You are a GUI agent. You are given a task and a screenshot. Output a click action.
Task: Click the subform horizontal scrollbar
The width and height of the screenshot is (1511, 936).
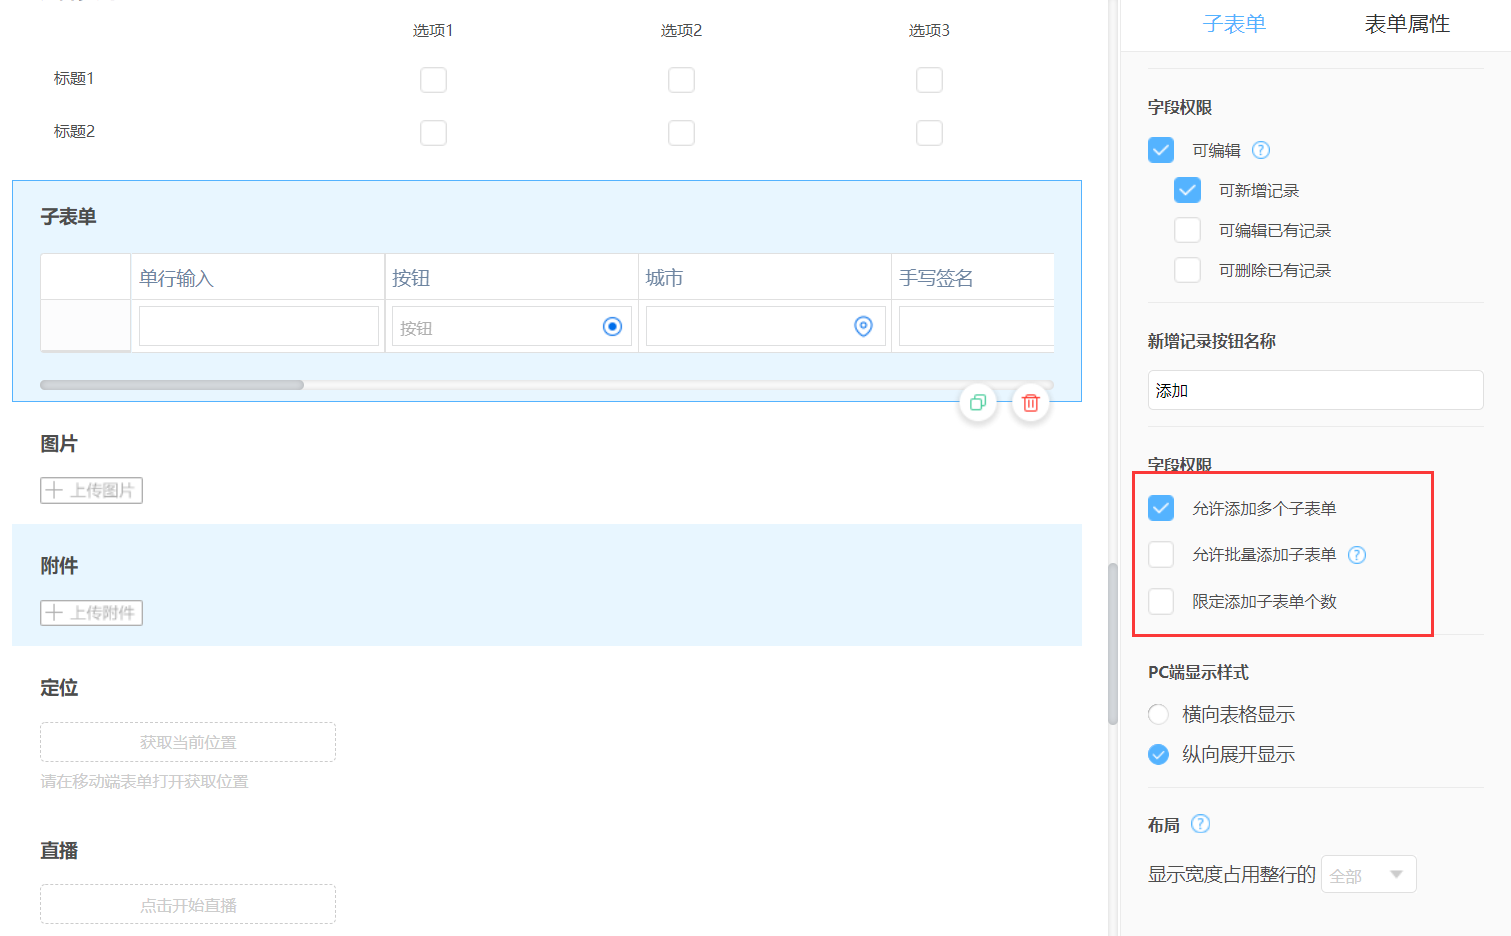172,385
